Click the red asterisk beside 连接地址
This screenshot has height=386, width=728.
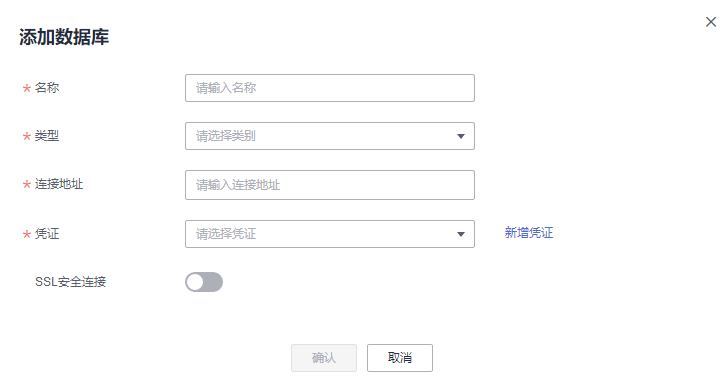click(x=26, y=185)
